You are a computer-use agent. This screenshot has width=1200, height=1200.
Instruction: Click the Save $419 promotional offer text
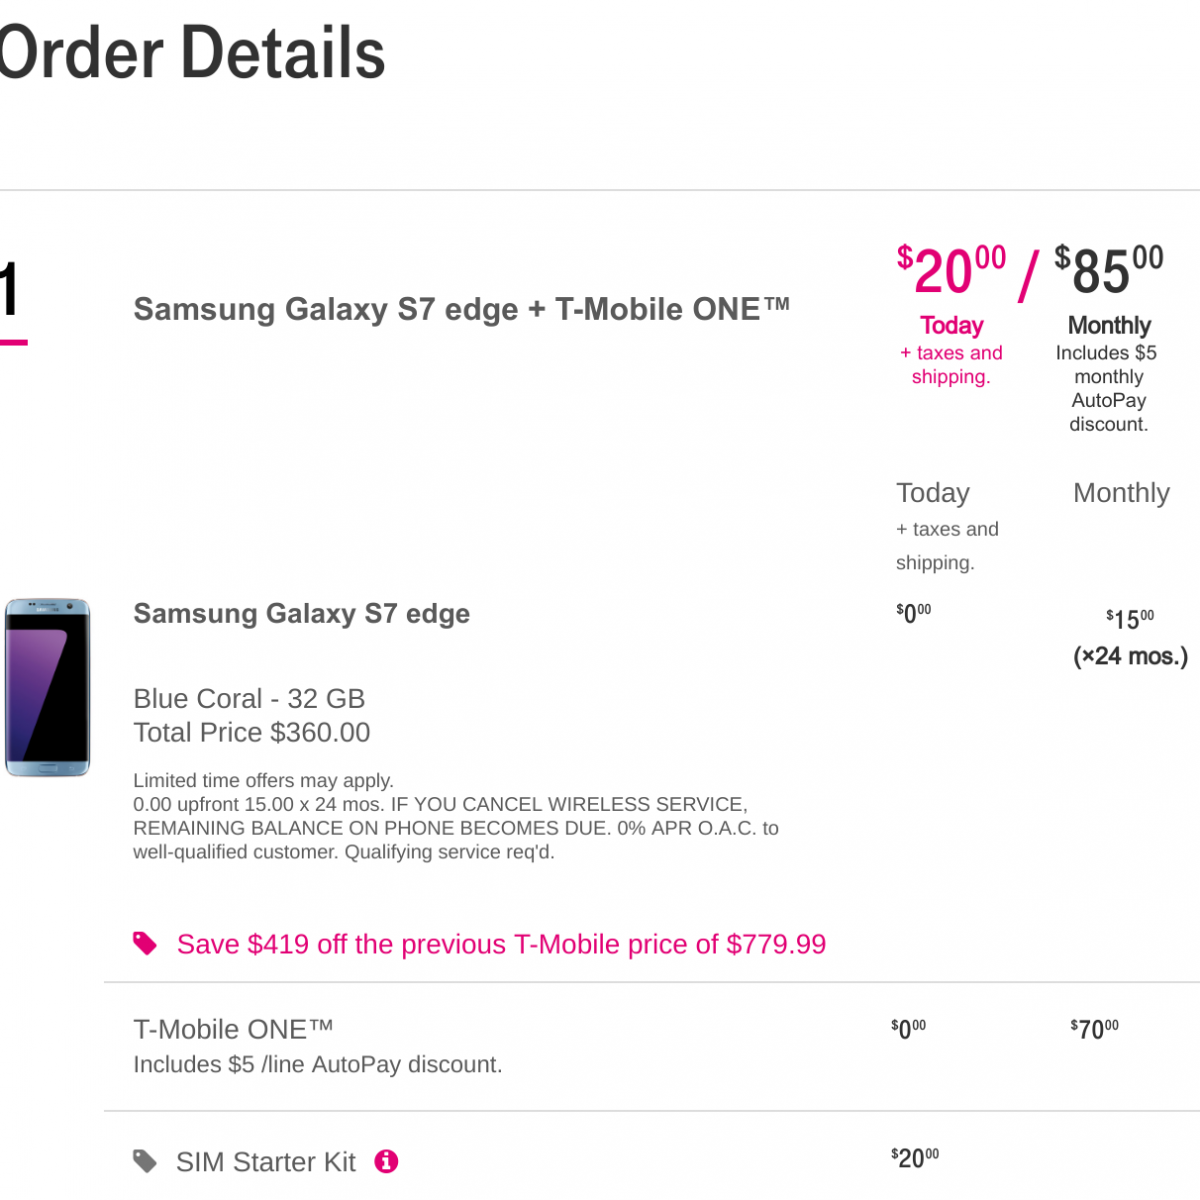pos(501,944)
